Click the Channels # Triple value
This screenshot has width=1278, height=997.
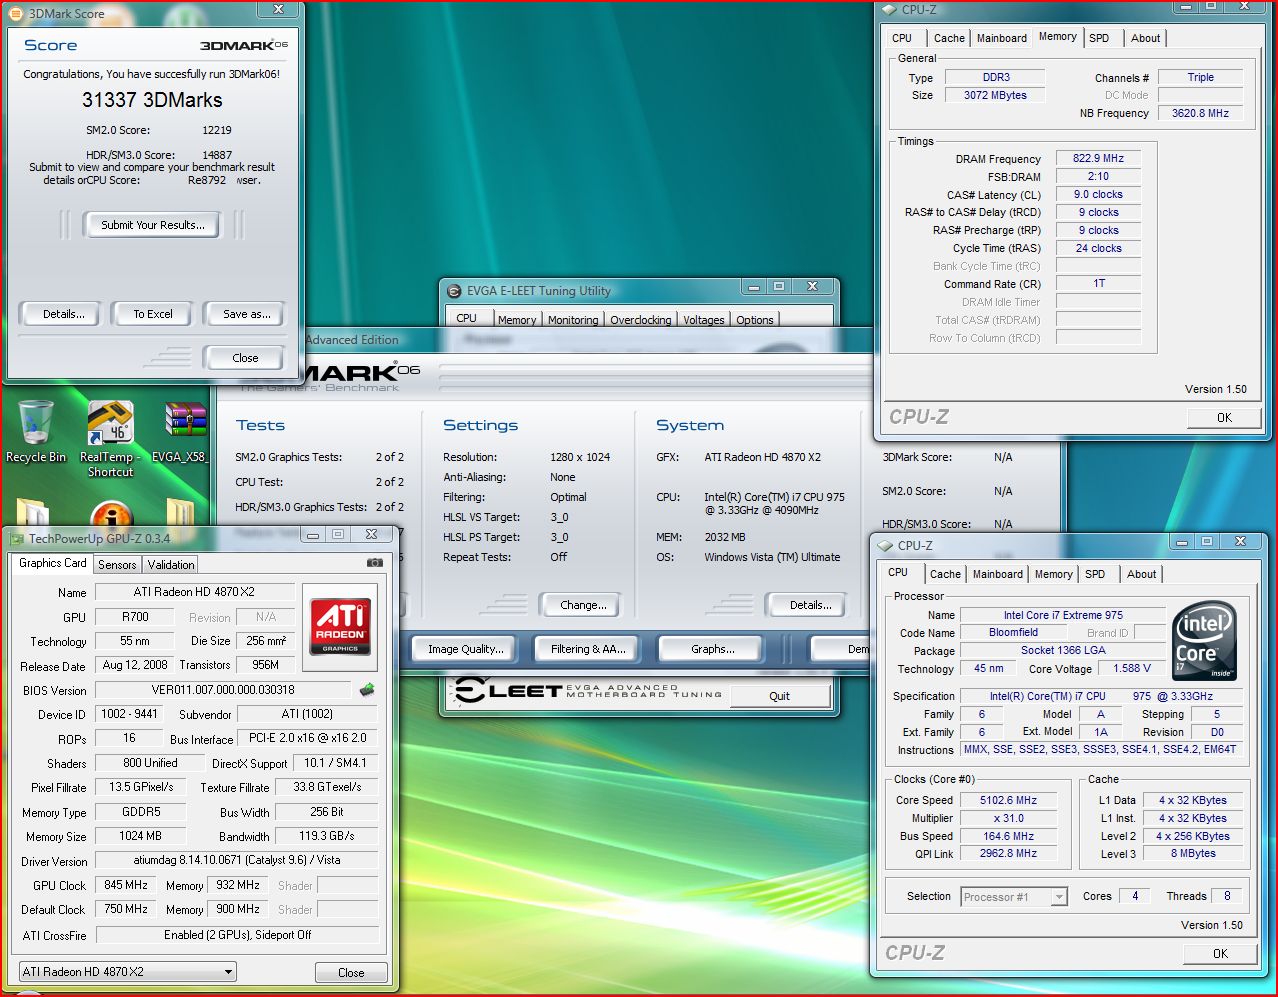pyautogui.click(x=1200, y=77)
